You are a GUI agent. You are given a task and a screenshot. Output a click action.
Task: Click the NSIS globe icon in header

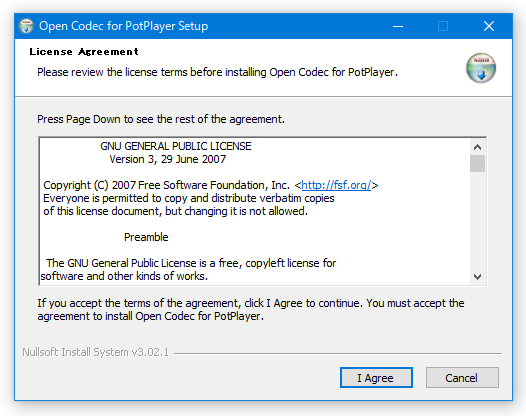click(481, 68)
